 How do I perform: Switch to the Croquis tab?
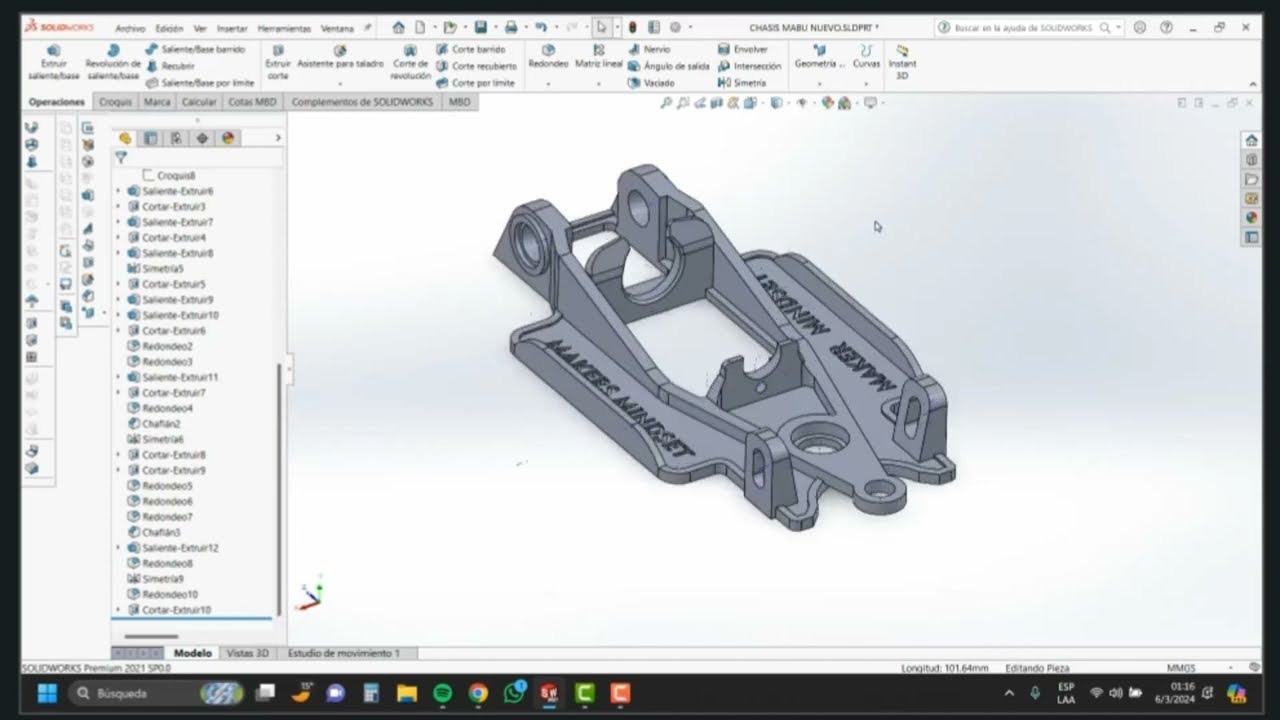tap(116, 102)
